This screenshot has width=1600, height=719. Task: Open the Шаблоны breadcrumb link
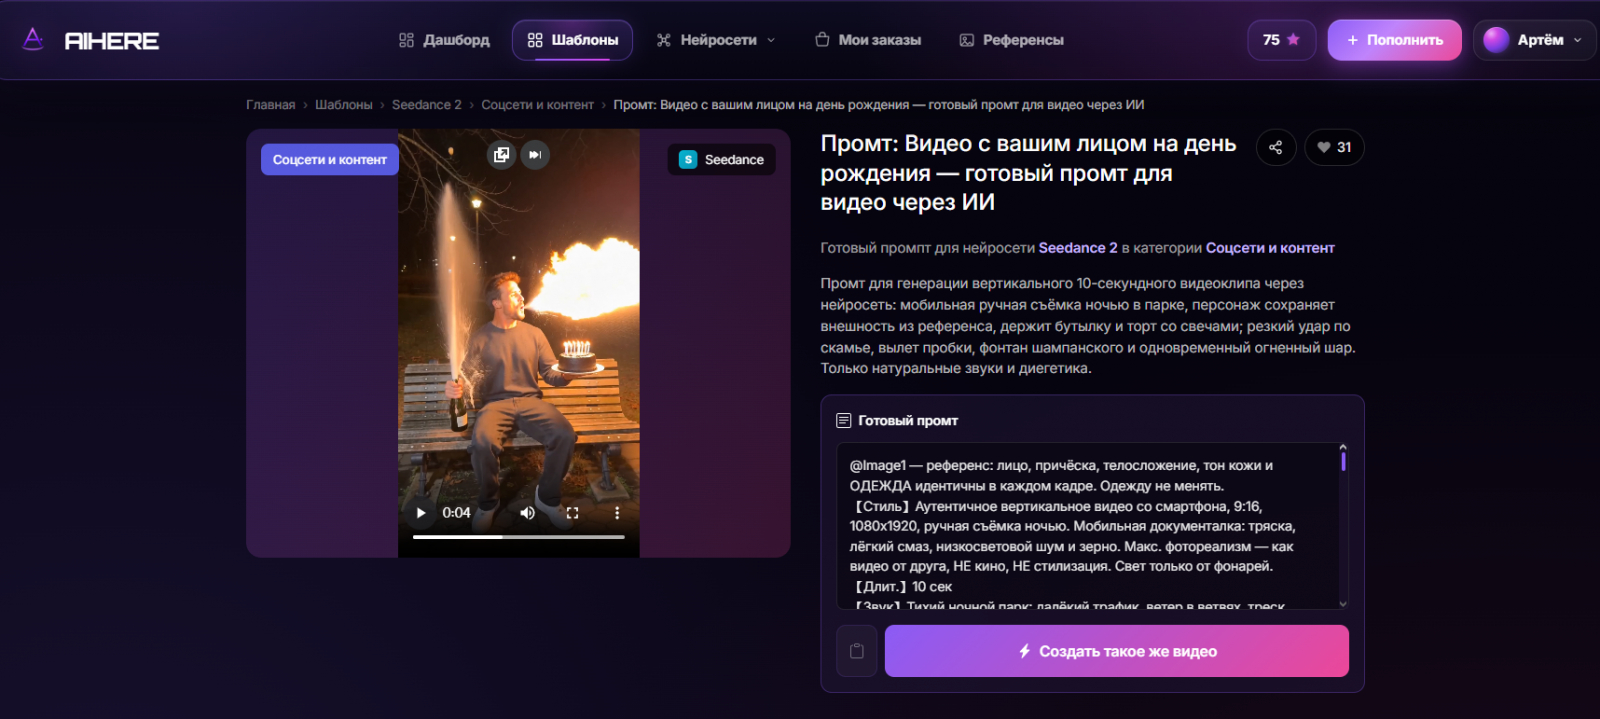click(344, 105)
